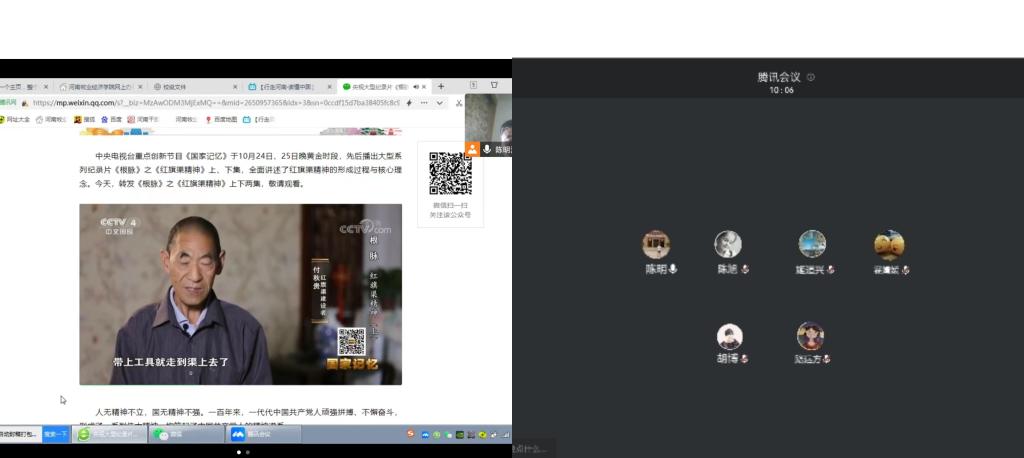
Task: Click the Tencent Meeting tray icon
Action: (x=425, y=434)
